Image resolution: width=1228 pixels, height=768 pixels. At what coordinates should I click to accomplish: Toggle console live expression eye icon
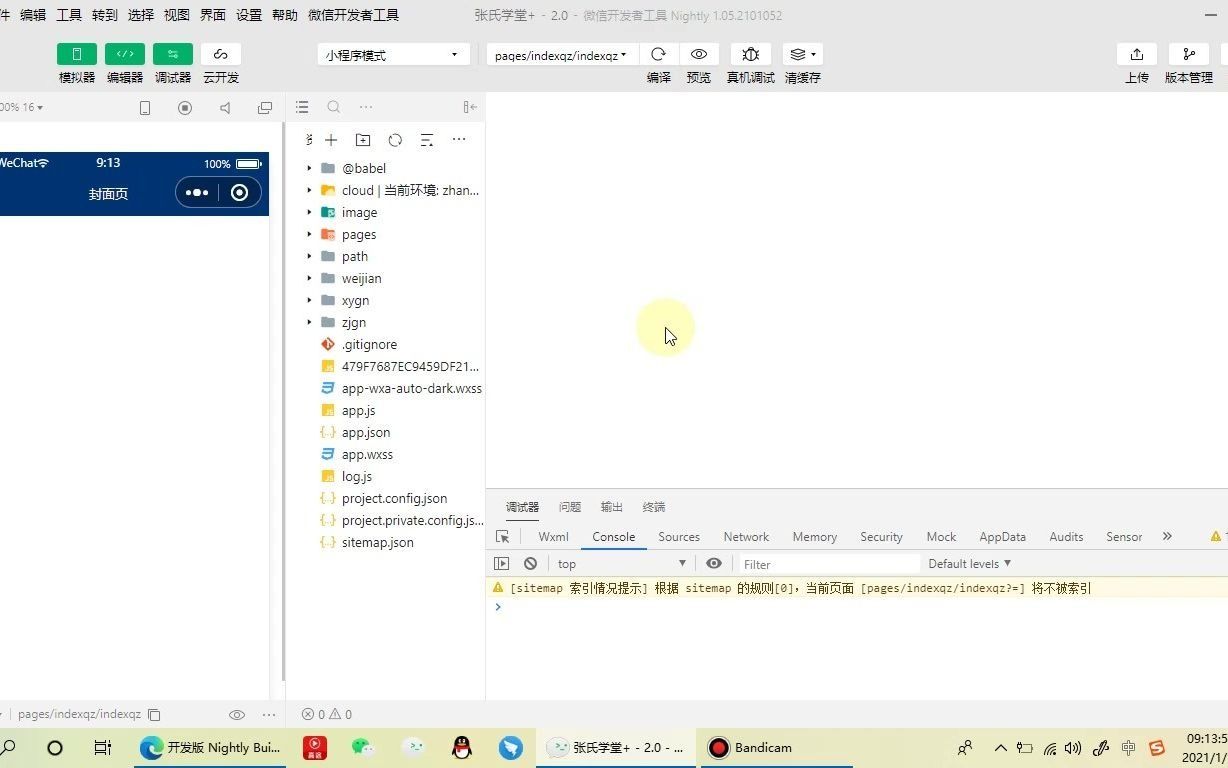pyautogui.click(x=713, y=564)
